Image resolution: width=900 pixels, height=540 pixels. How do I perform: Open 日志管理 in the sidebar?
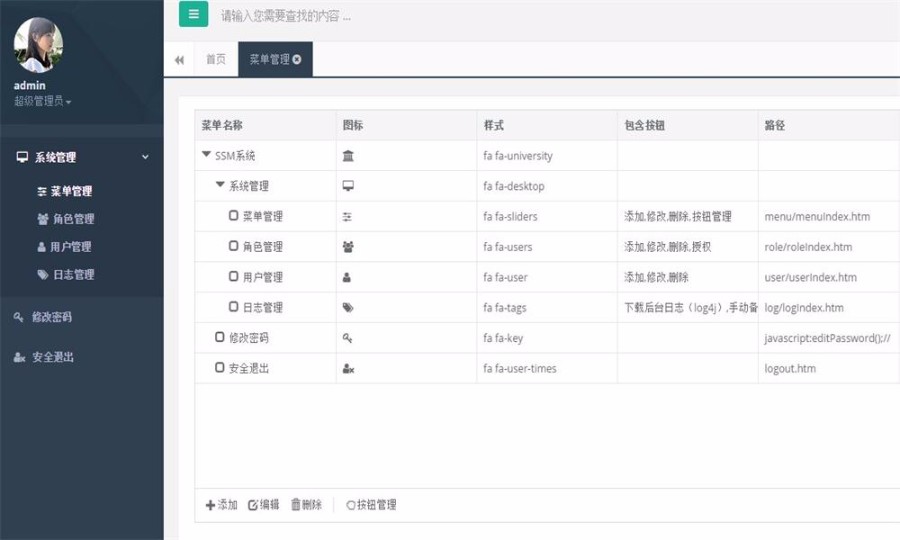pos(73,274)
